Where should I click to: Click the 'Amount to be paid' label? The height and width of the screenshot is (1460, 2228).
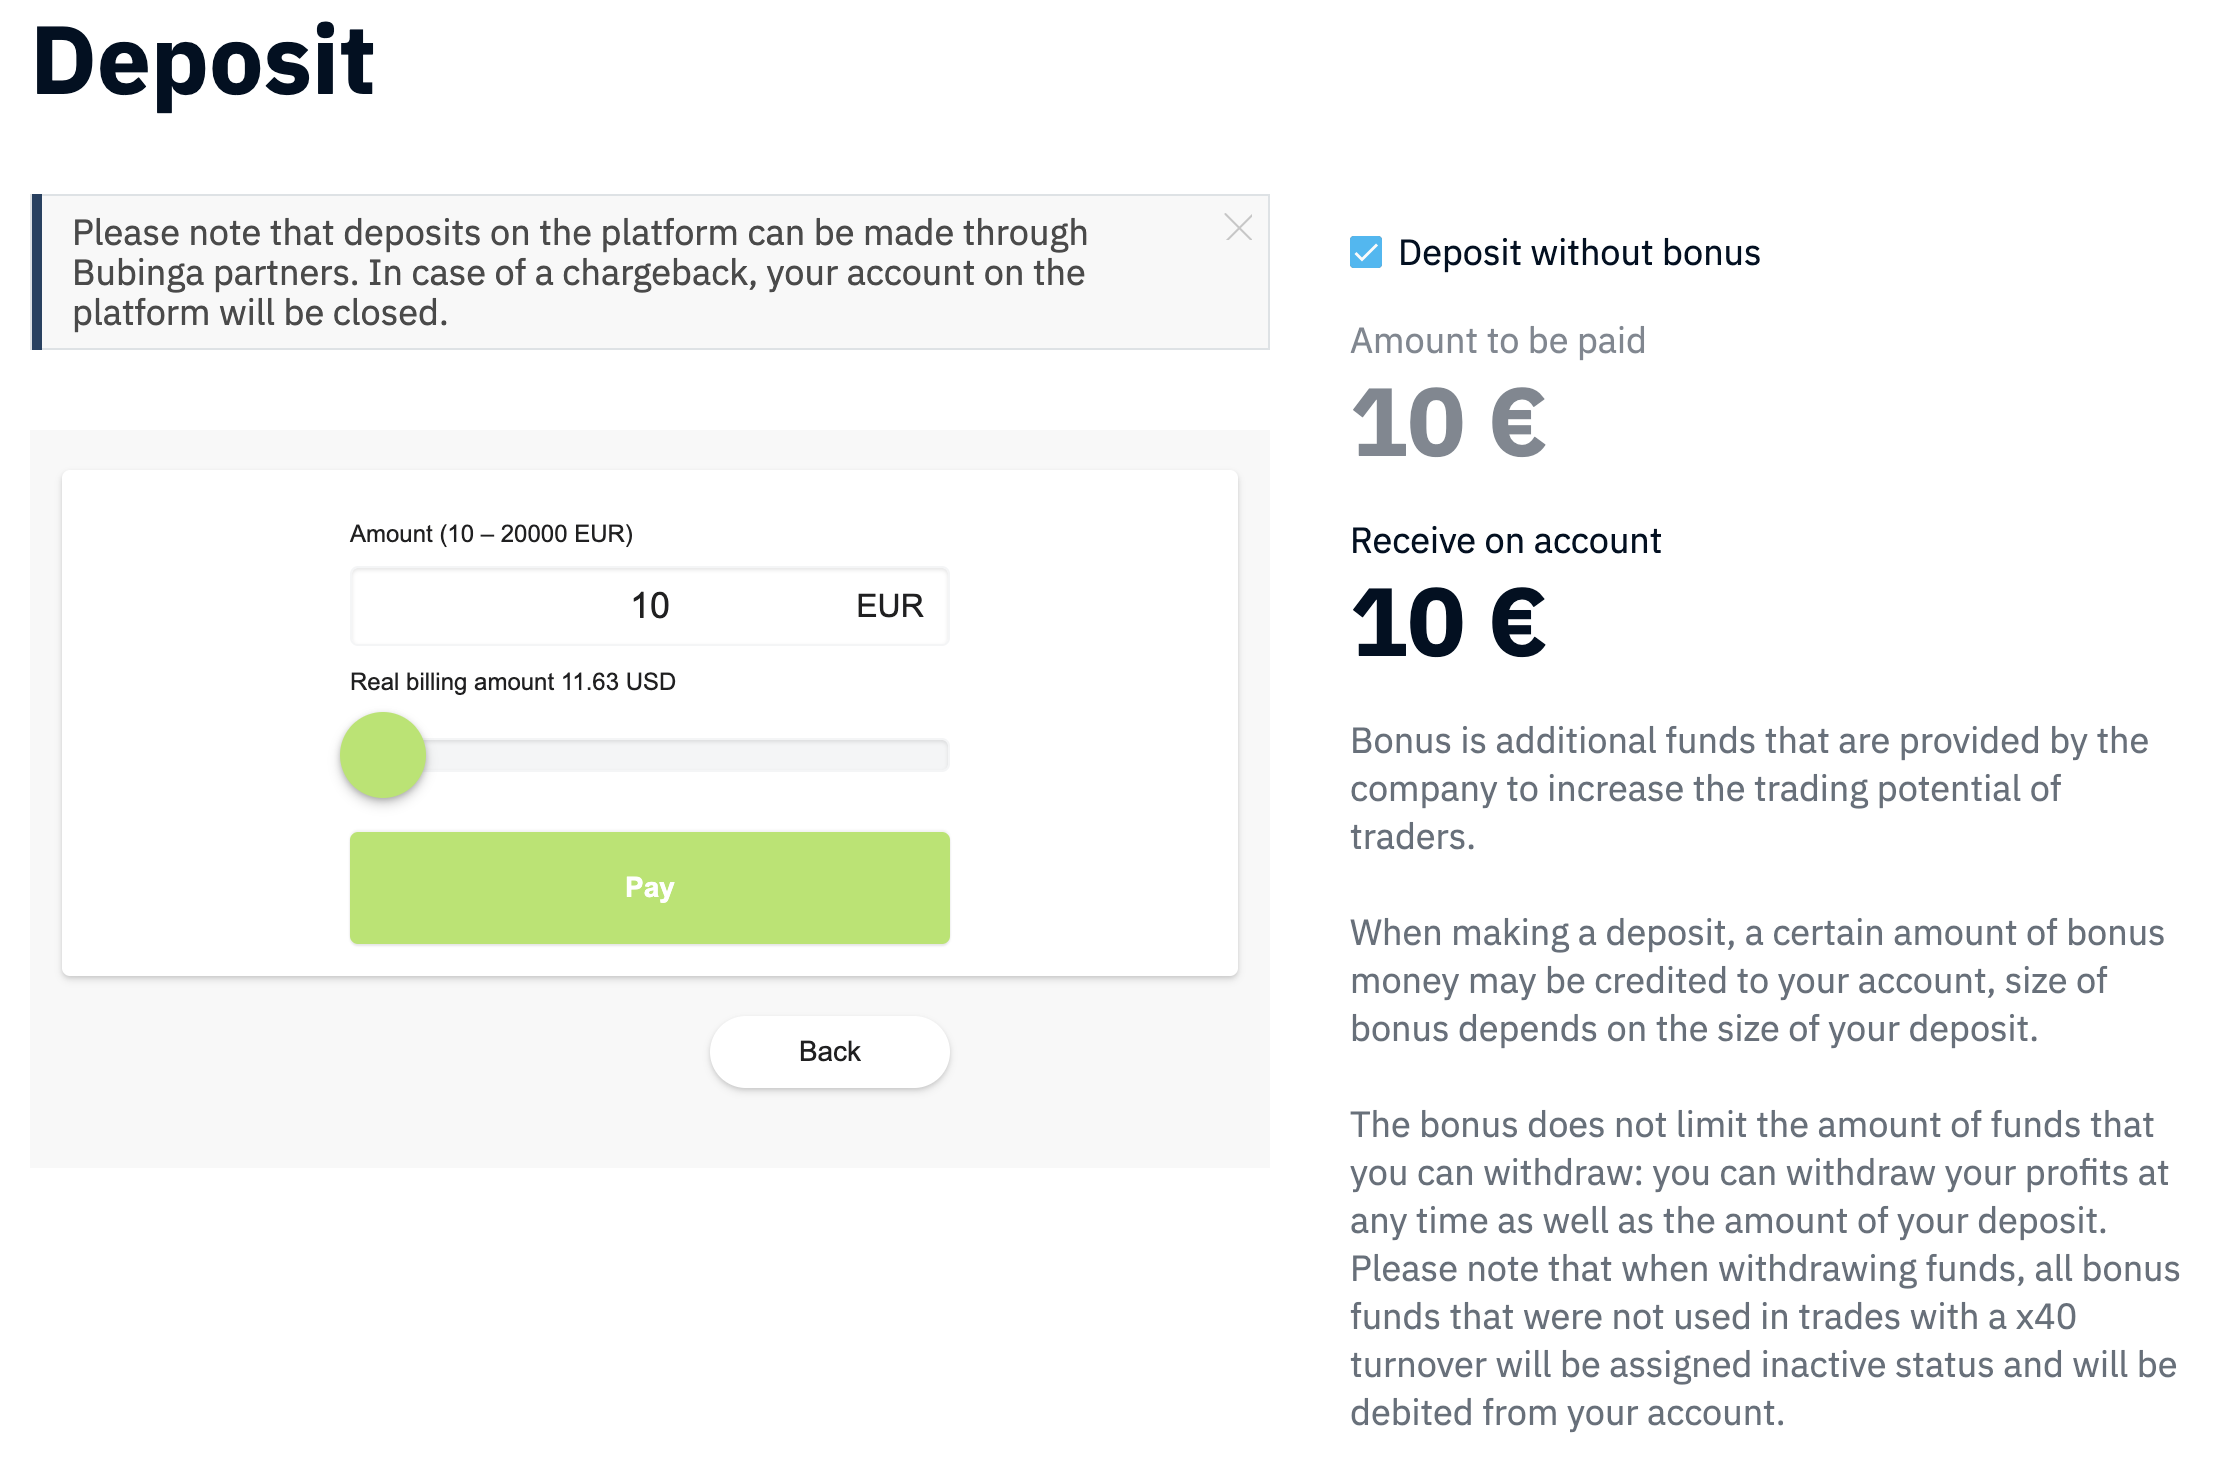[x=1497, y=341]
